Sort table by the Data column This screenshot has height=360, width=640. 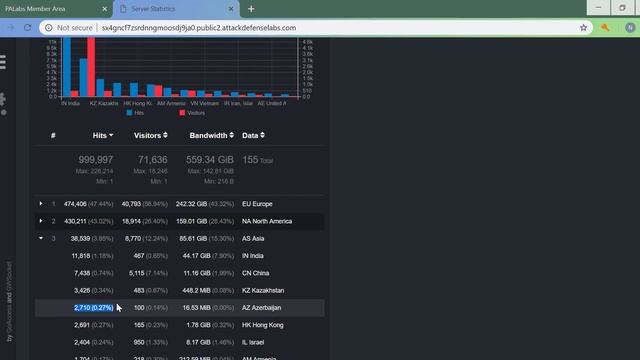coord(253,136)
